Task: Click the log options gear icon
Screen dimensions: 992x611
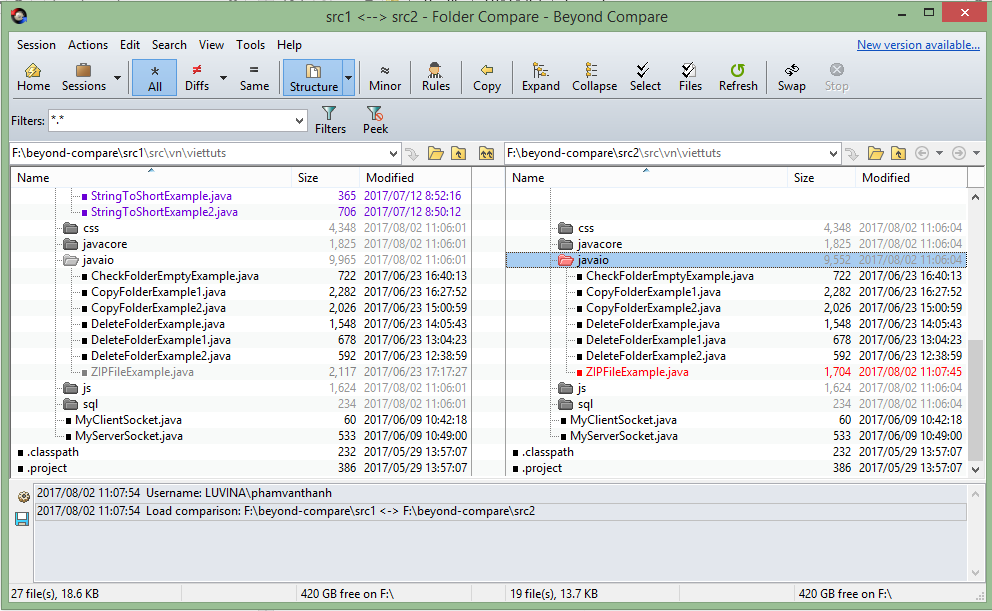Action: (x=23, y=497)
